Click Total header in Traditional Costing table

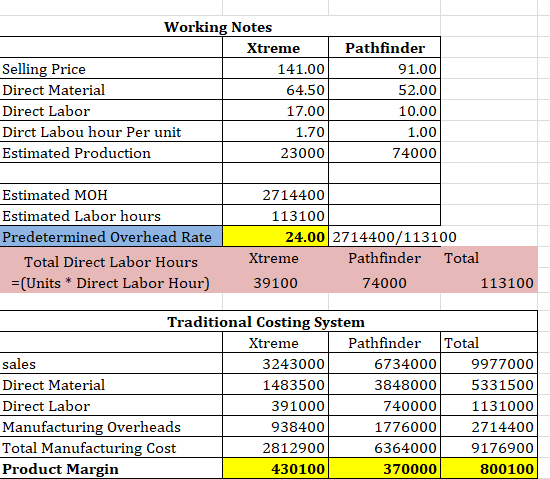tap(489, 343)
